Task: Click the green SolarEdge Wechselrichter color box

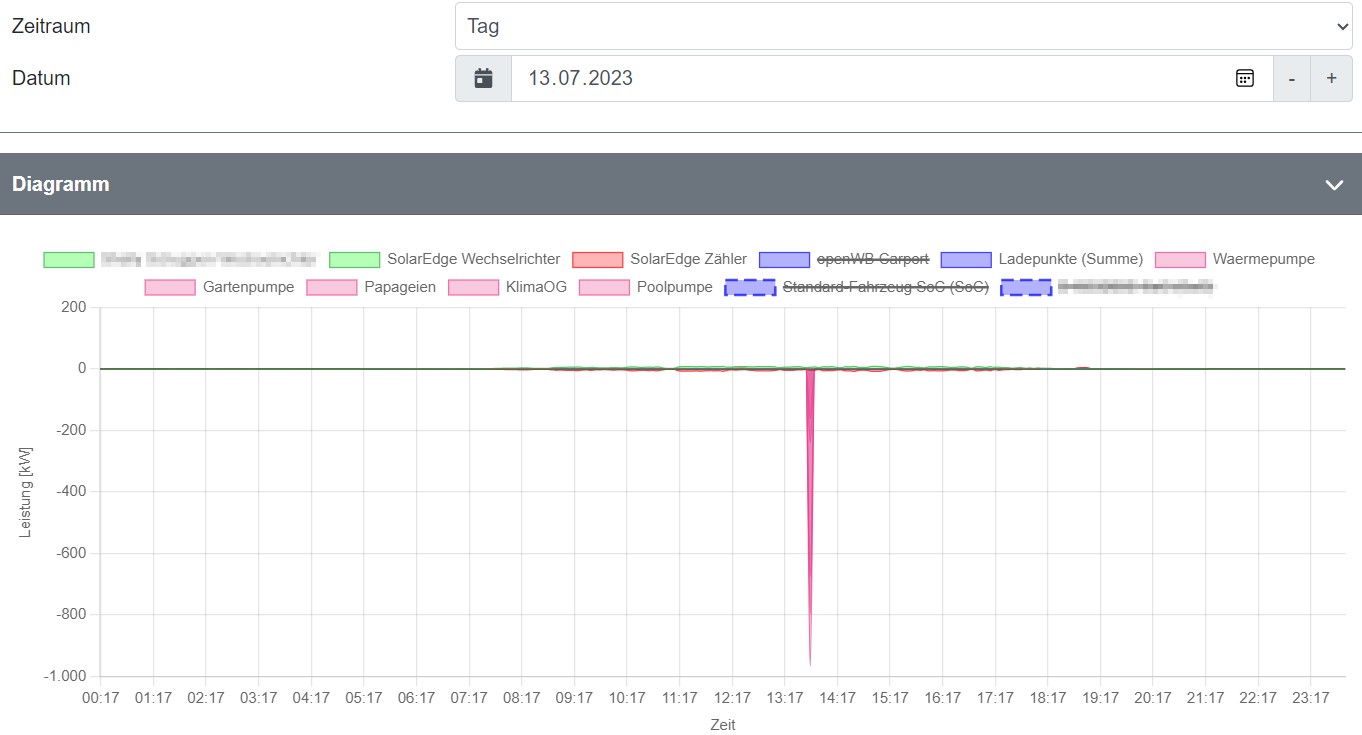Action: click(x=355, y=260)
